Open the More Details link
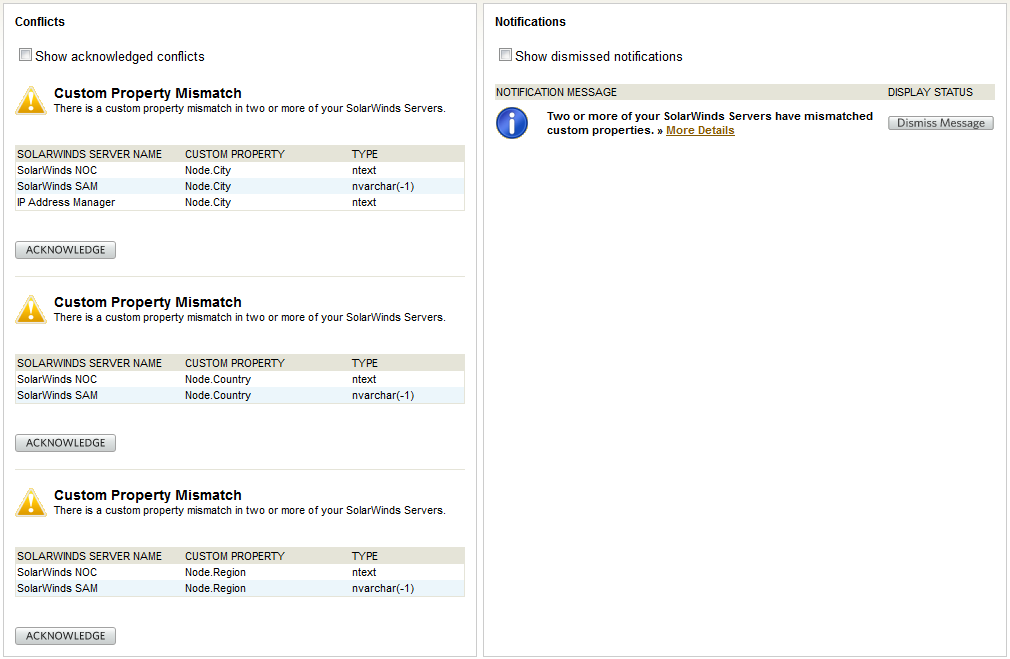This screenshot has height=659, width=1010. pyautogui.click(x=700, y=131)
